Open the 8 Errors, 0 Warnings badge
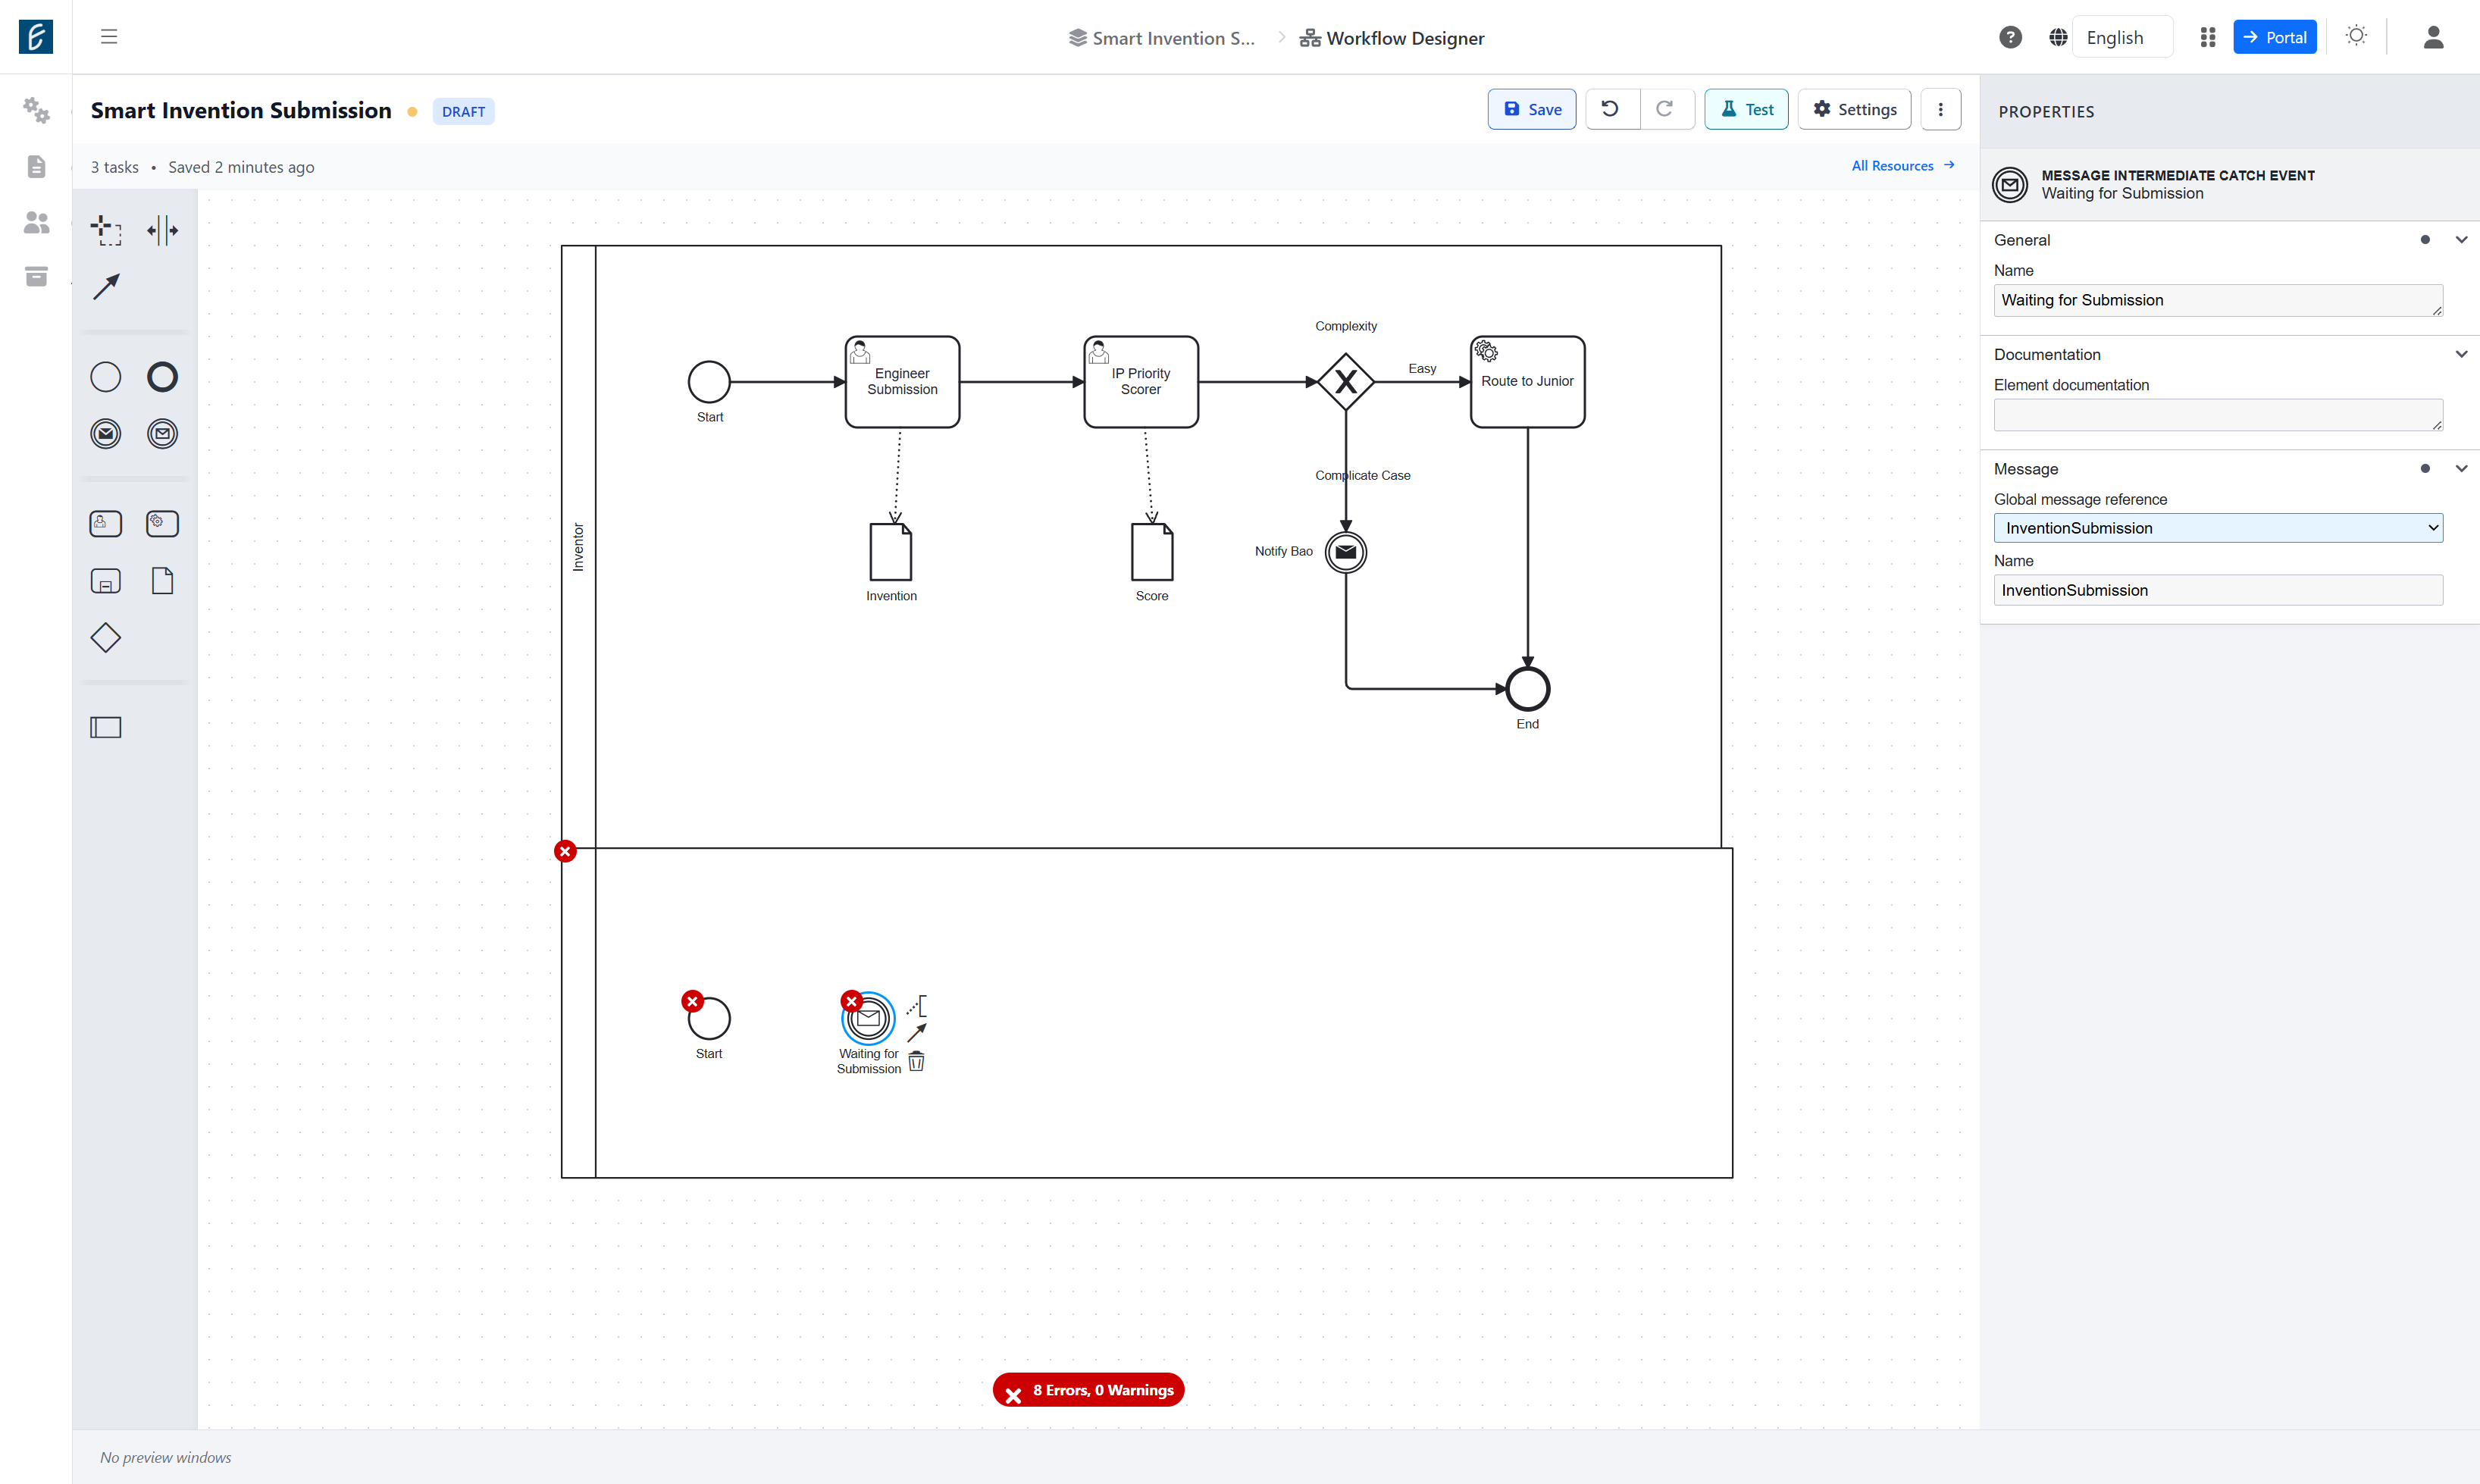Image resolution: width=2480 pixels, height=1484 pixels. pos(1088,1390)
